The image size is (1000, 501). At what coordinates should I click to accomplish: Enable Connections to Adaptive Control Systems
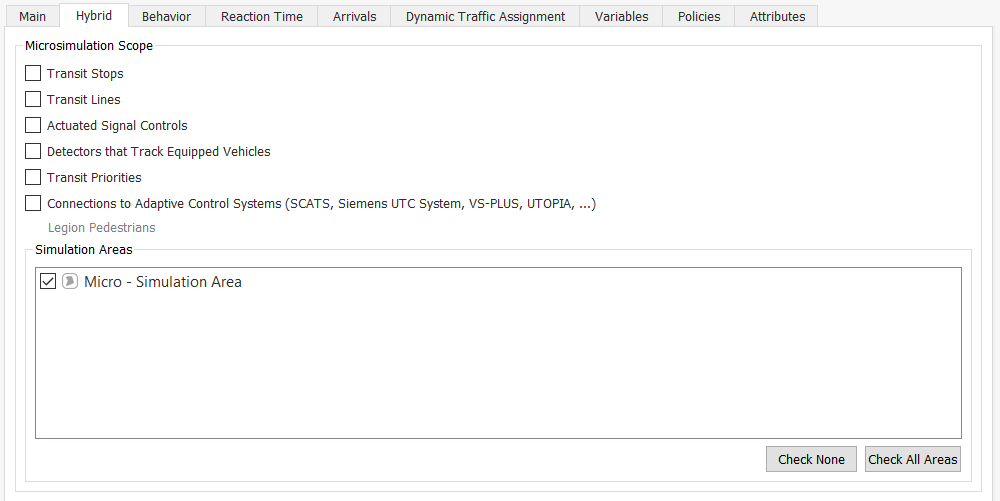[33, 204]
